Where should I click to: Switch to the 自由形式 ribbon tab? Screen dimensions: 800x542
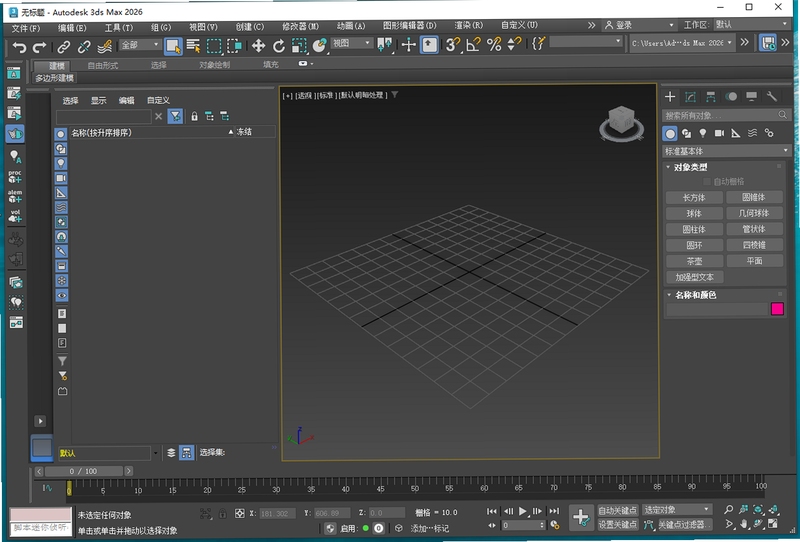click(103, 65)
